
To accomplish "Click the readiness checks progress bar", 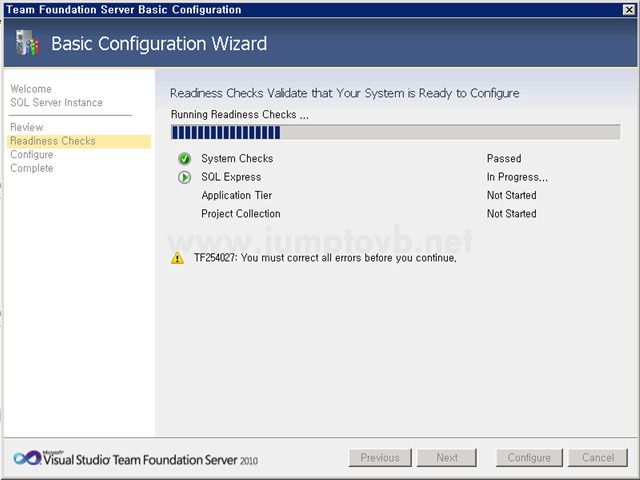I will (x=396, y=132).
